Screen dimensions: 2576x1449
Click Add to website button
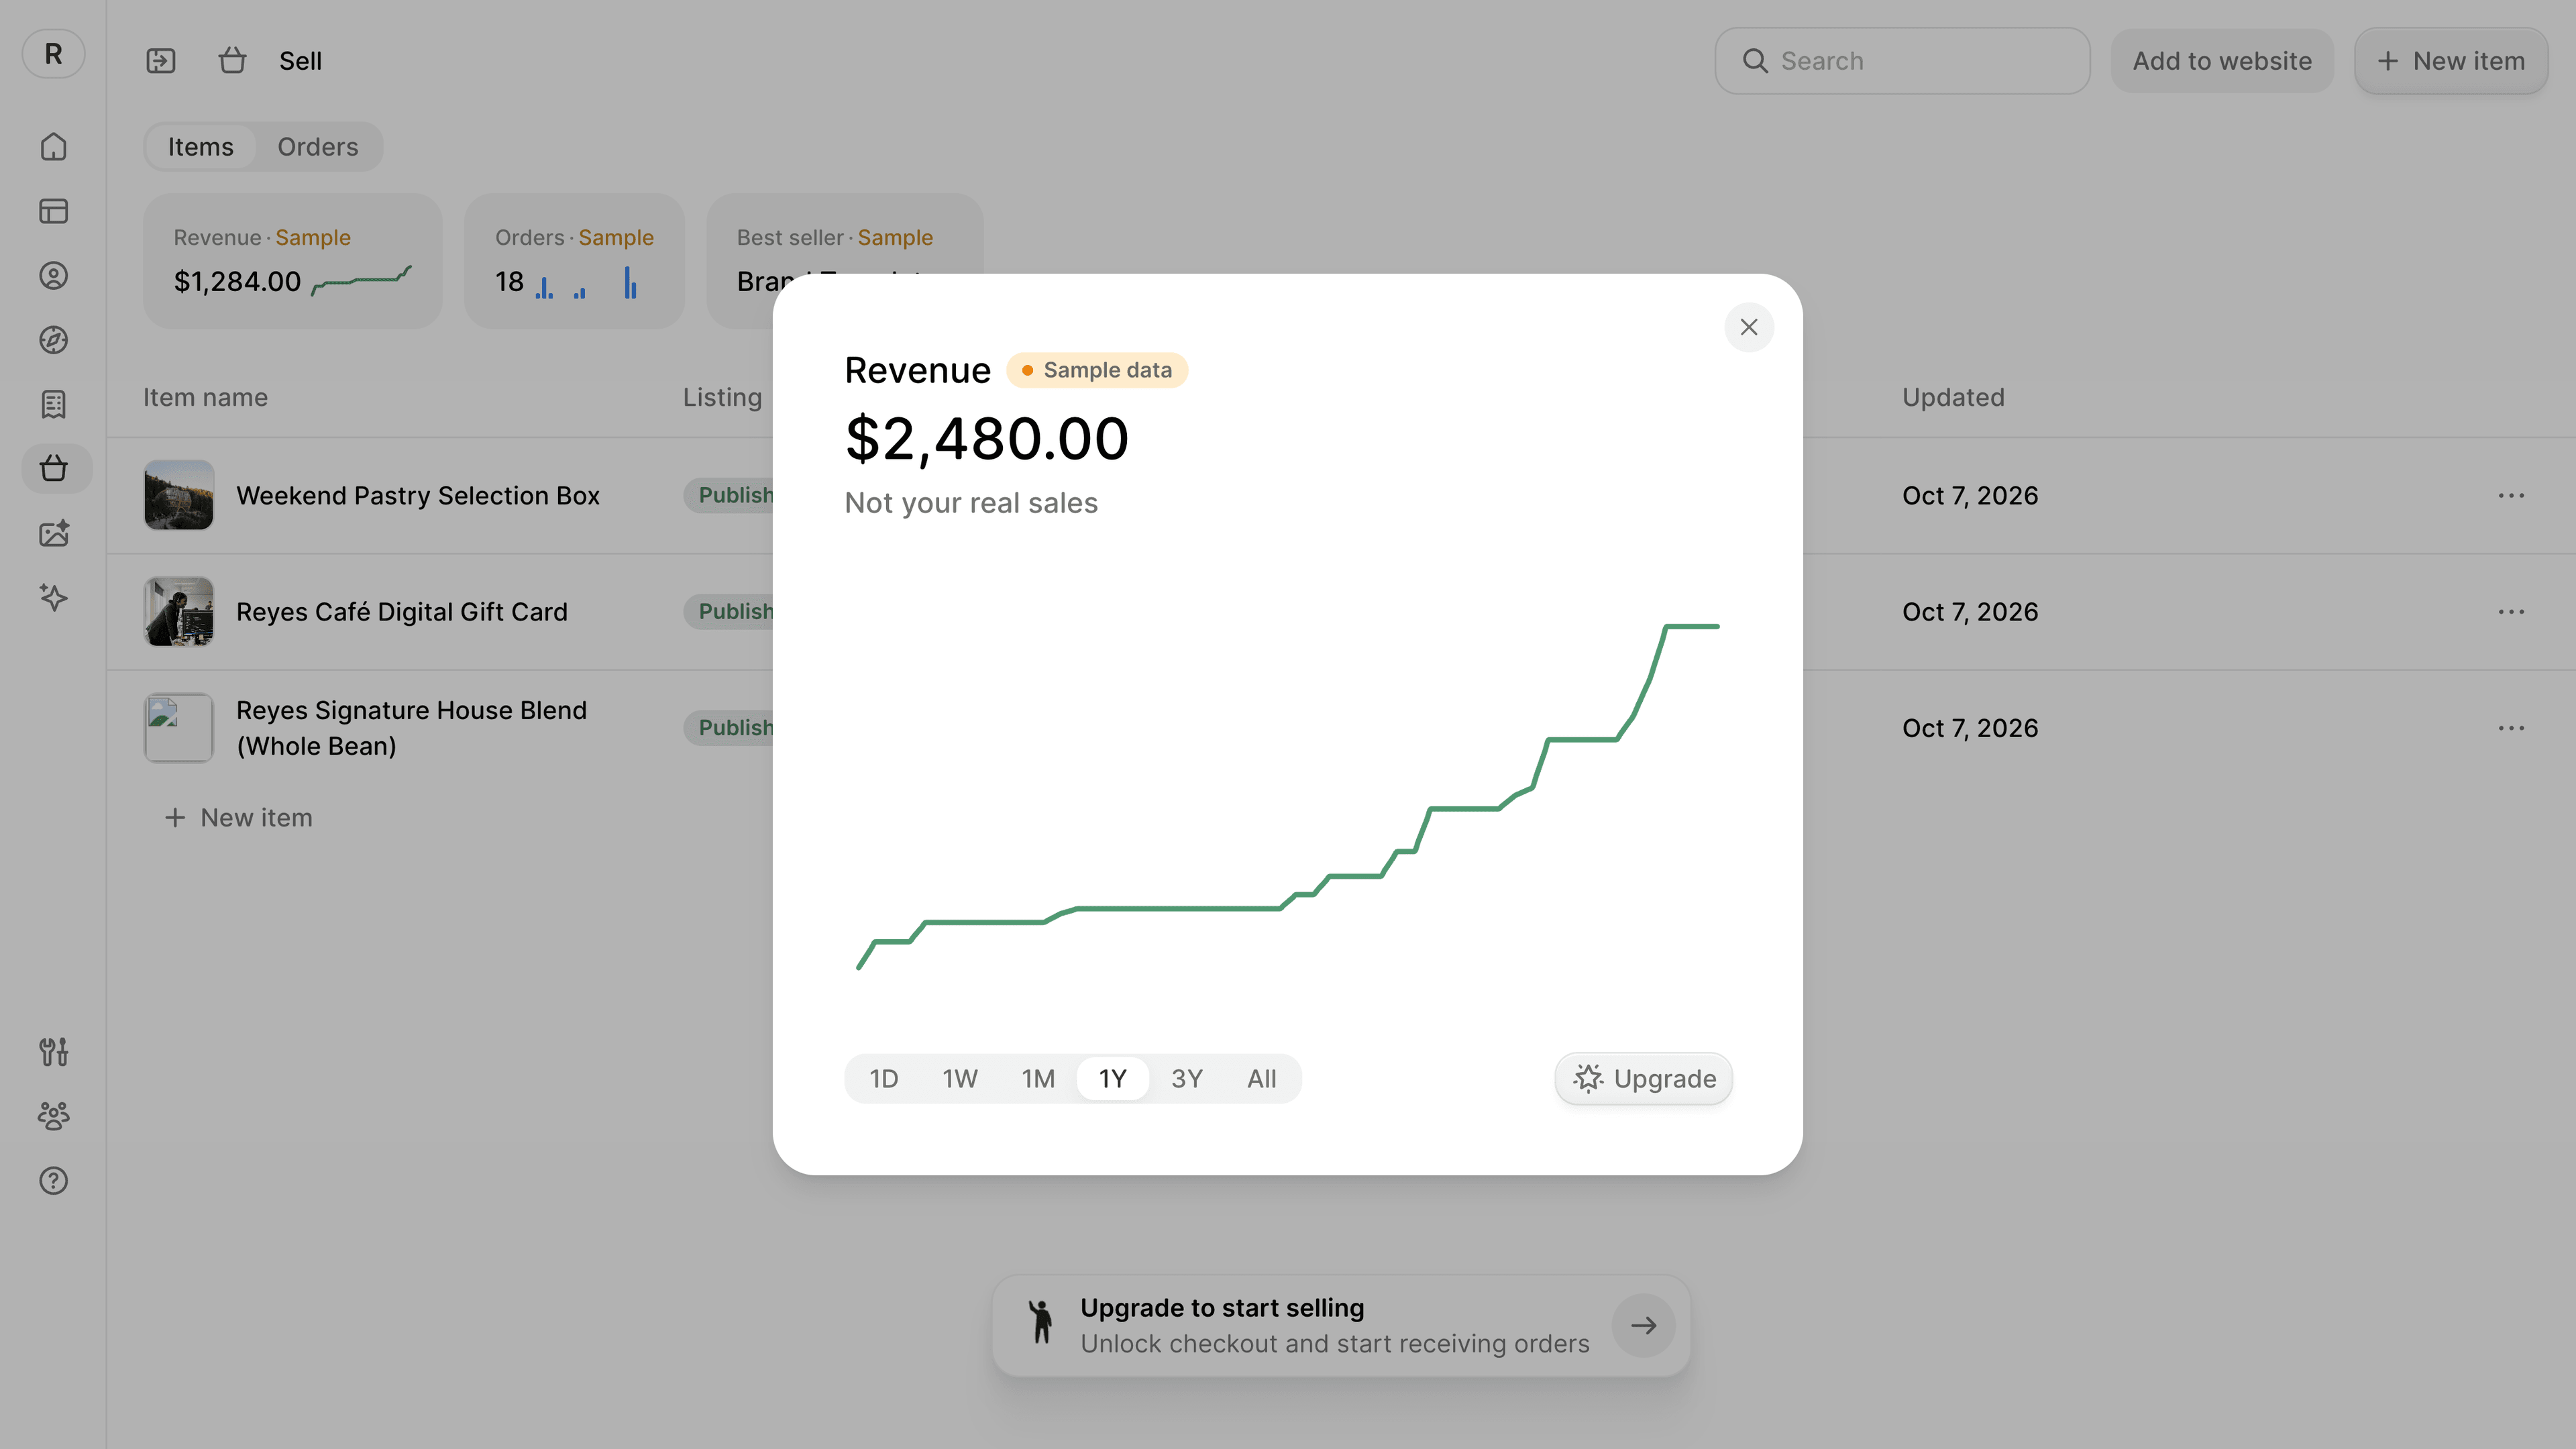pyautogui.click(x=2222, y=61)
